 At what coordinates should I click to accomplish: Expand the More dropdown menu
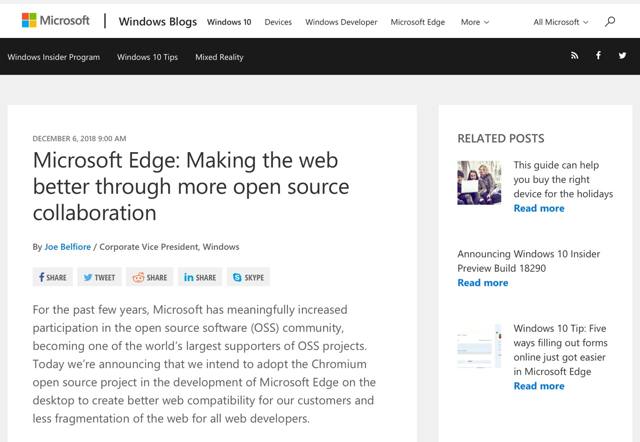click(x=474, y=21)
